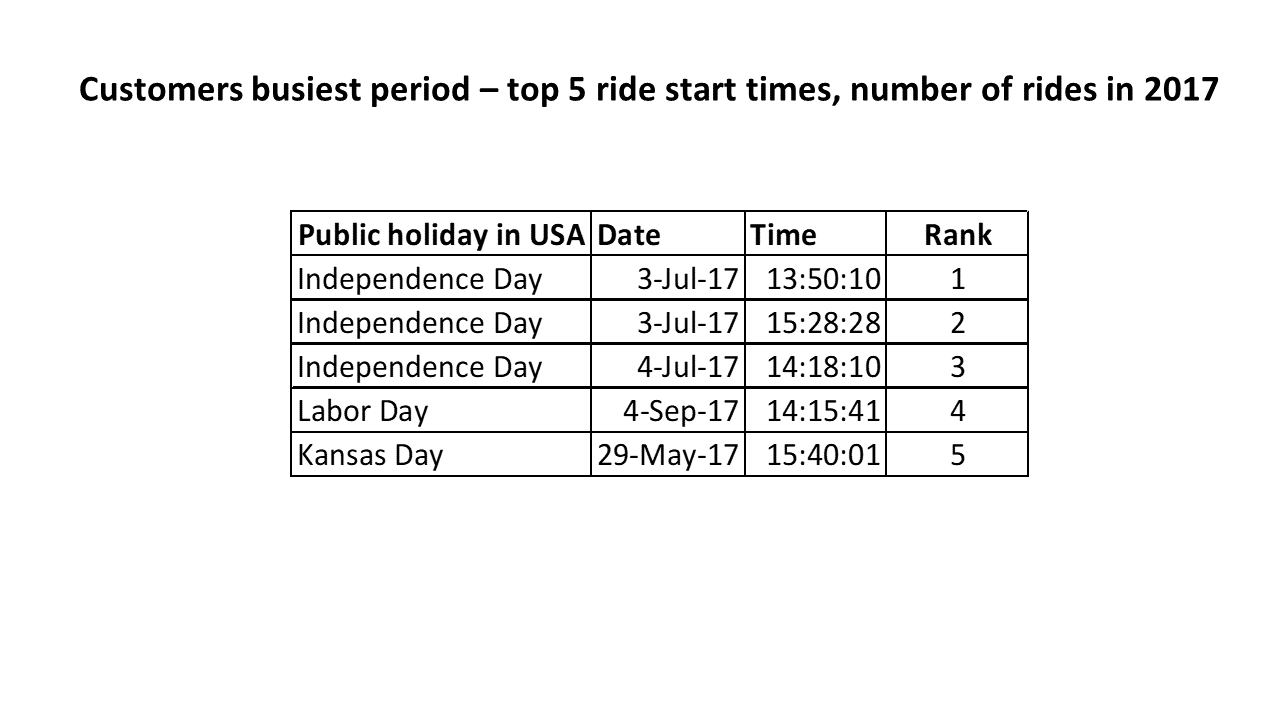This screenshot has height=720, width=1280.
Task: Select the 4-Sep-17 date cell
Action: (668, 410)
